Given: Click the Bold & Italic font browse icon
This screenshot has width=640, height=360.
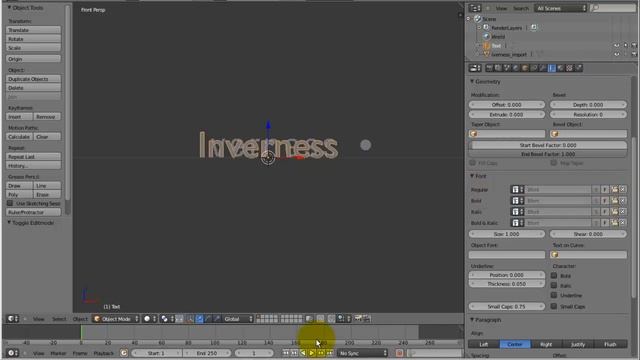Looking at the screenshot, I should 518,223.
